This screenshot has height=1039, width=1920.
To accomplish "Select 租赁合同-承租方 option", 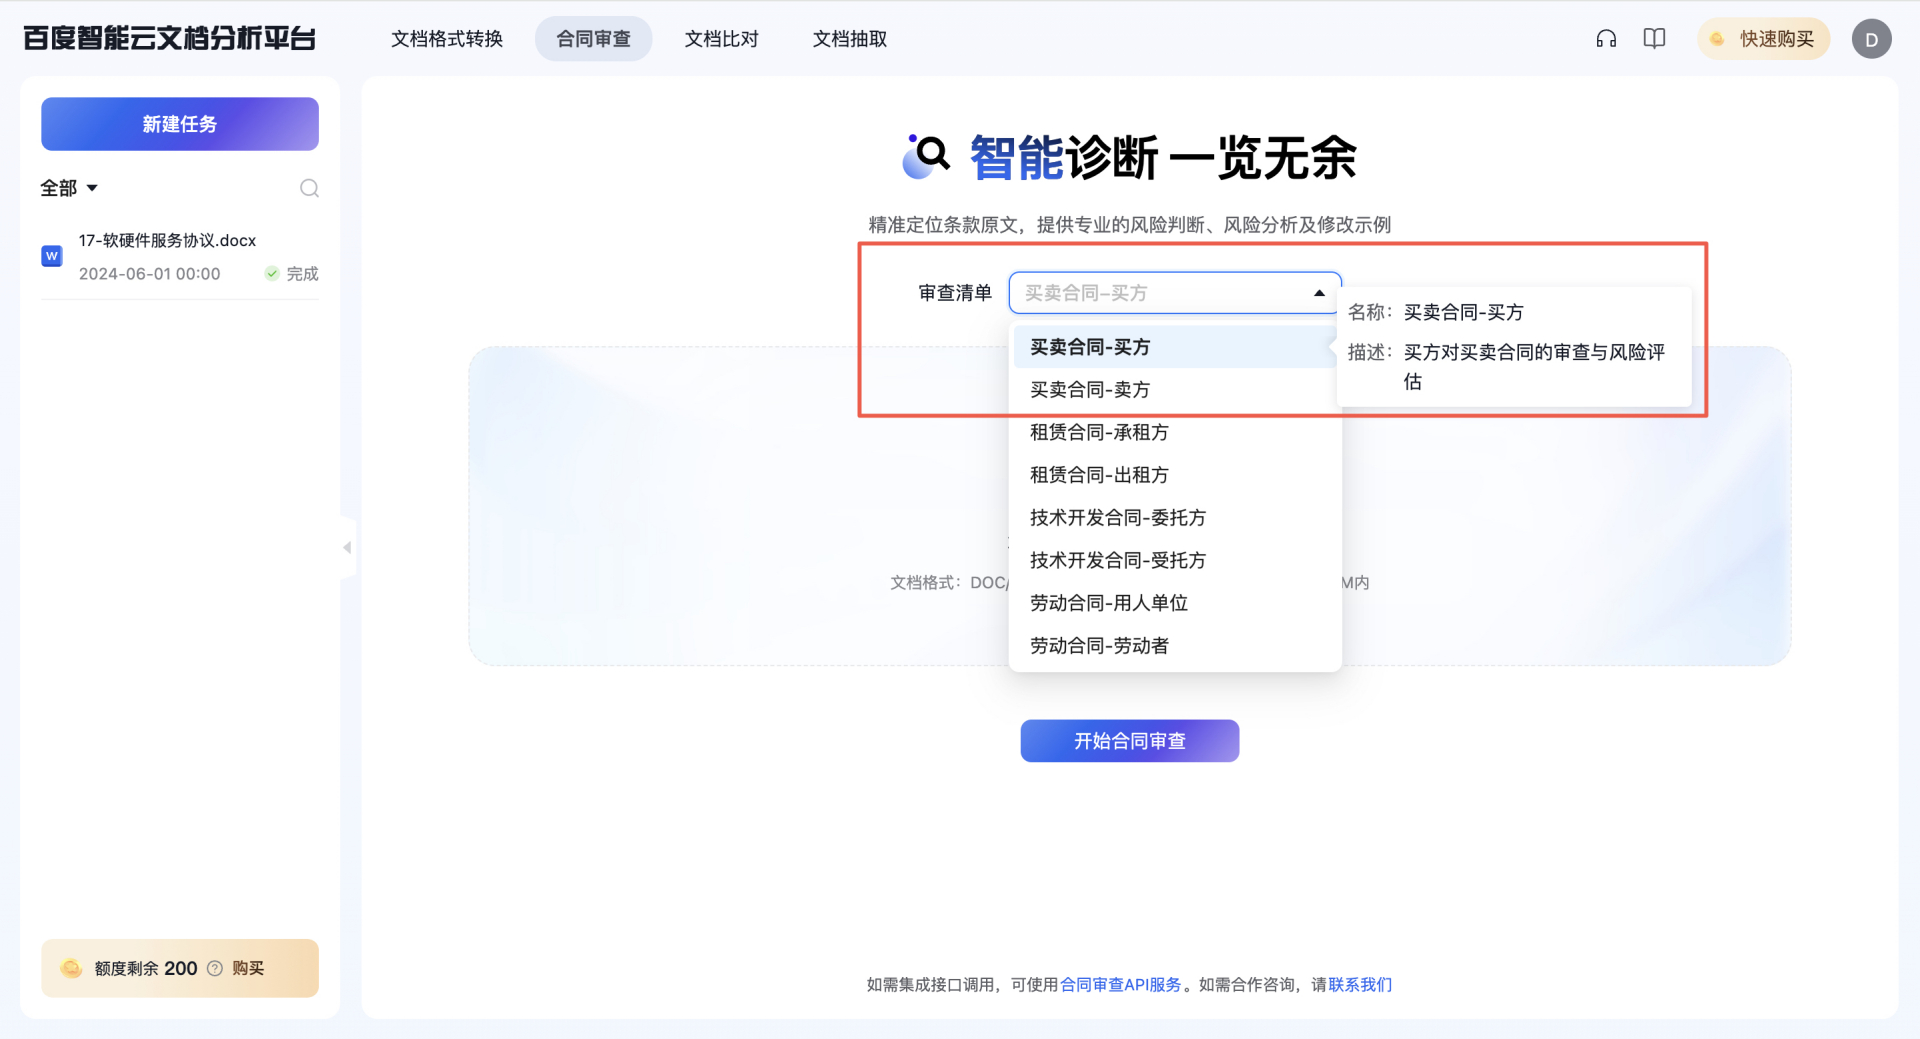I will (1175, 433).
